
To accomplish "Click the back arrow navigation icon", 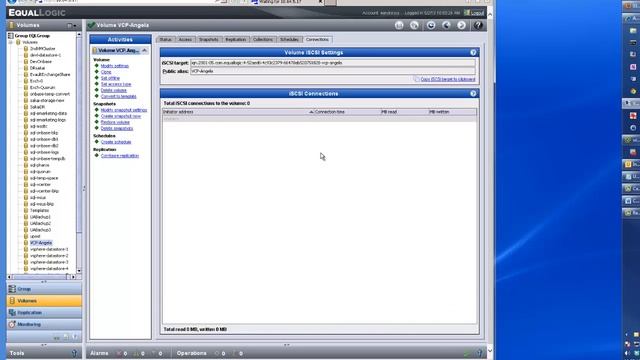I will (446, 25).
